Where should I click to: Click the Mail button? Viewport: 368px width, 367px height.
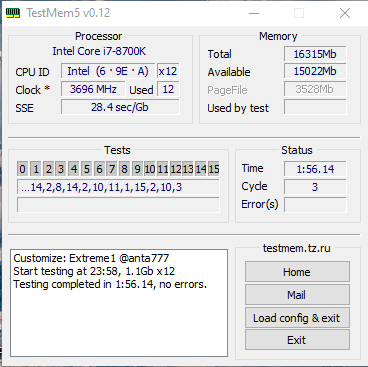[x=297, y=295]
